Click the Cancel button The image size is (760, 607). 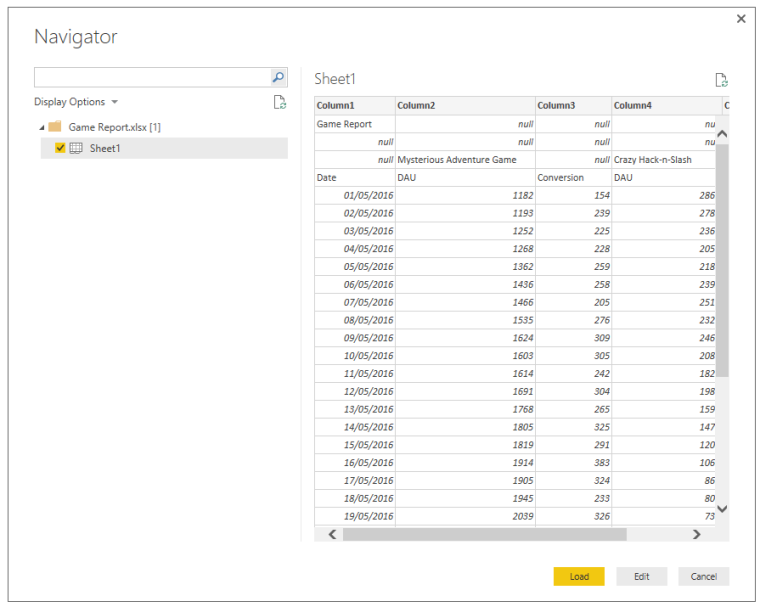pos(703,576)
